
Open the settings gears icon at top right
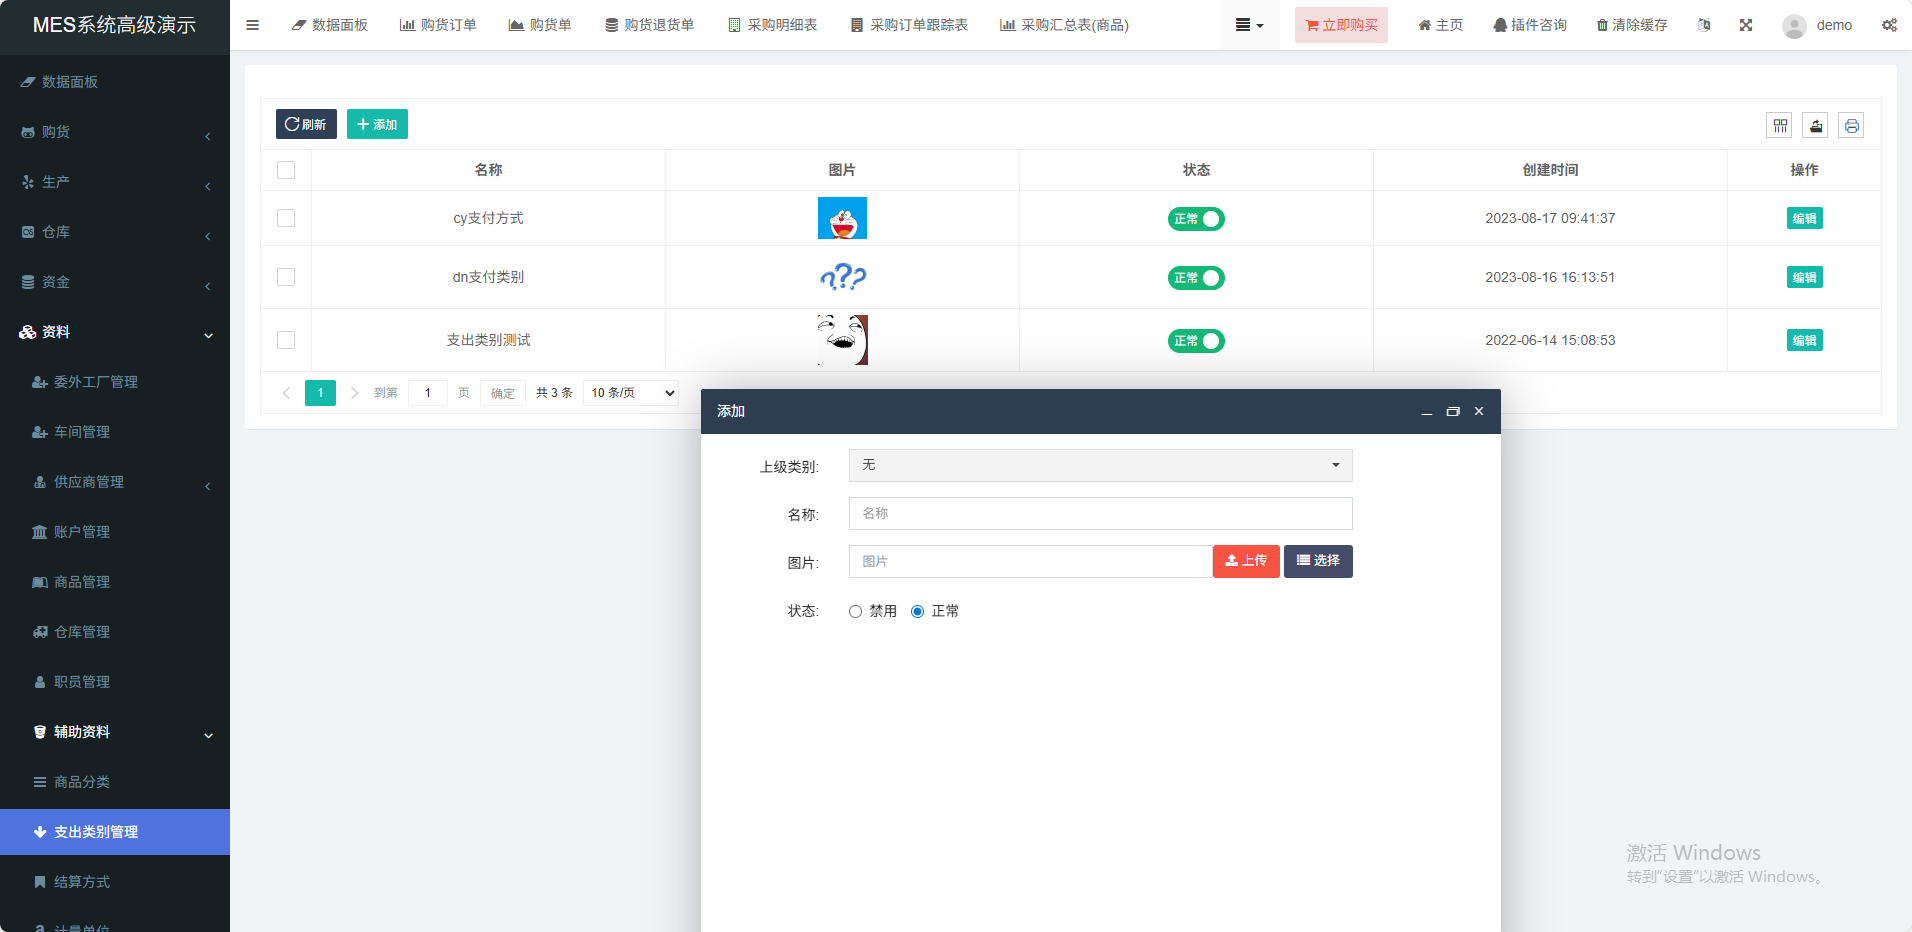(1888, 25)
